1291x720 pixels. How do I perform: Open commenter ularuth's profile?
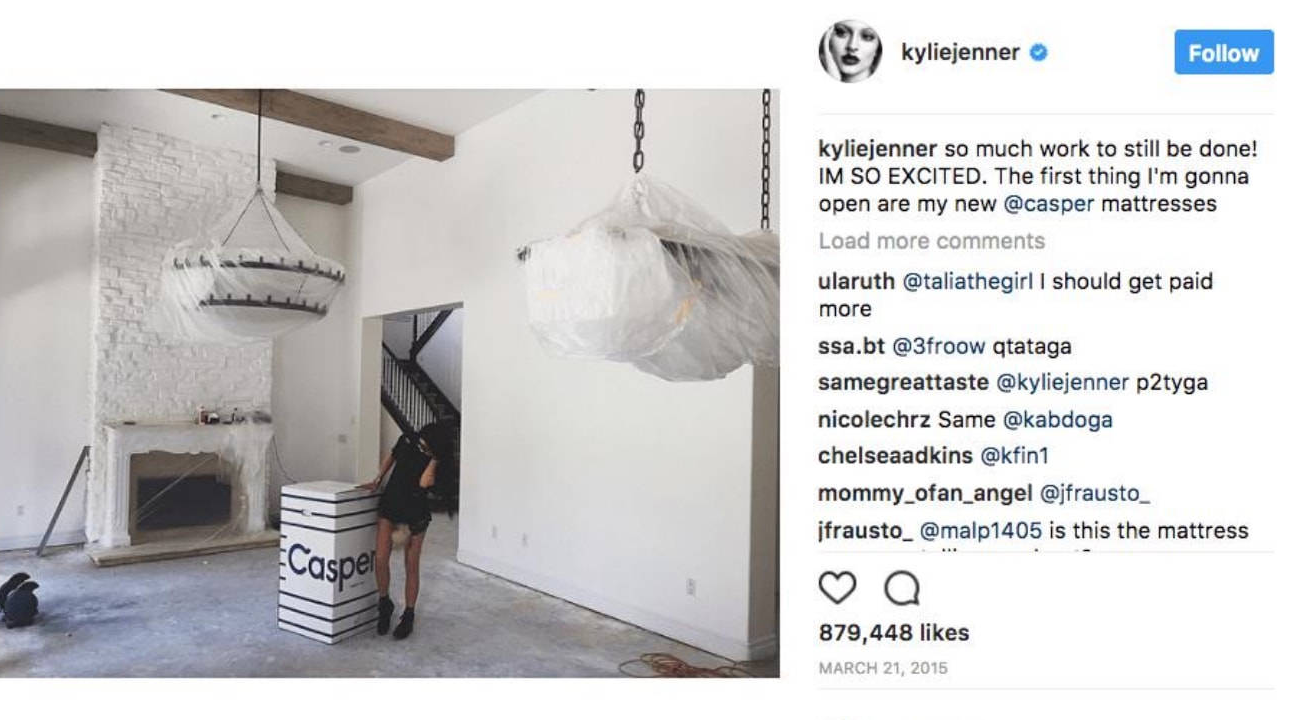point(857,282)
